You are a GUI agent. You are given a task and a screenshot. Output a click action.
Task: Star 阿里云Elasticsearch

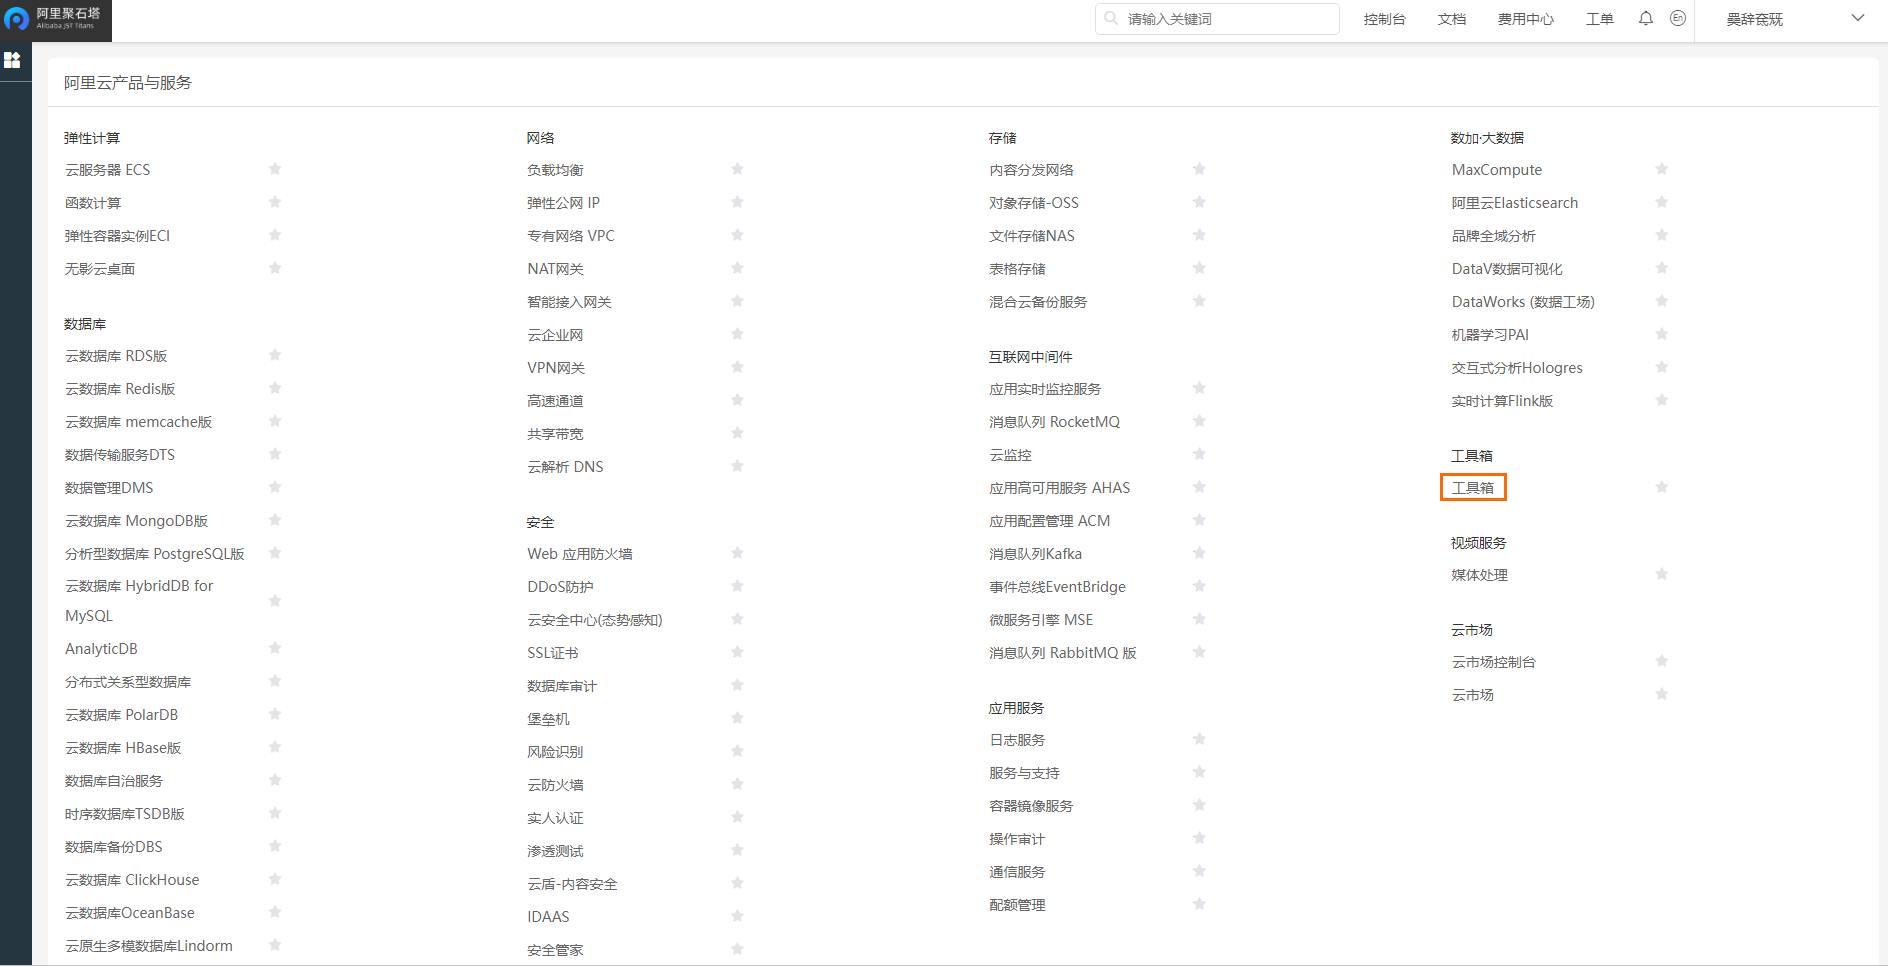1661,202
